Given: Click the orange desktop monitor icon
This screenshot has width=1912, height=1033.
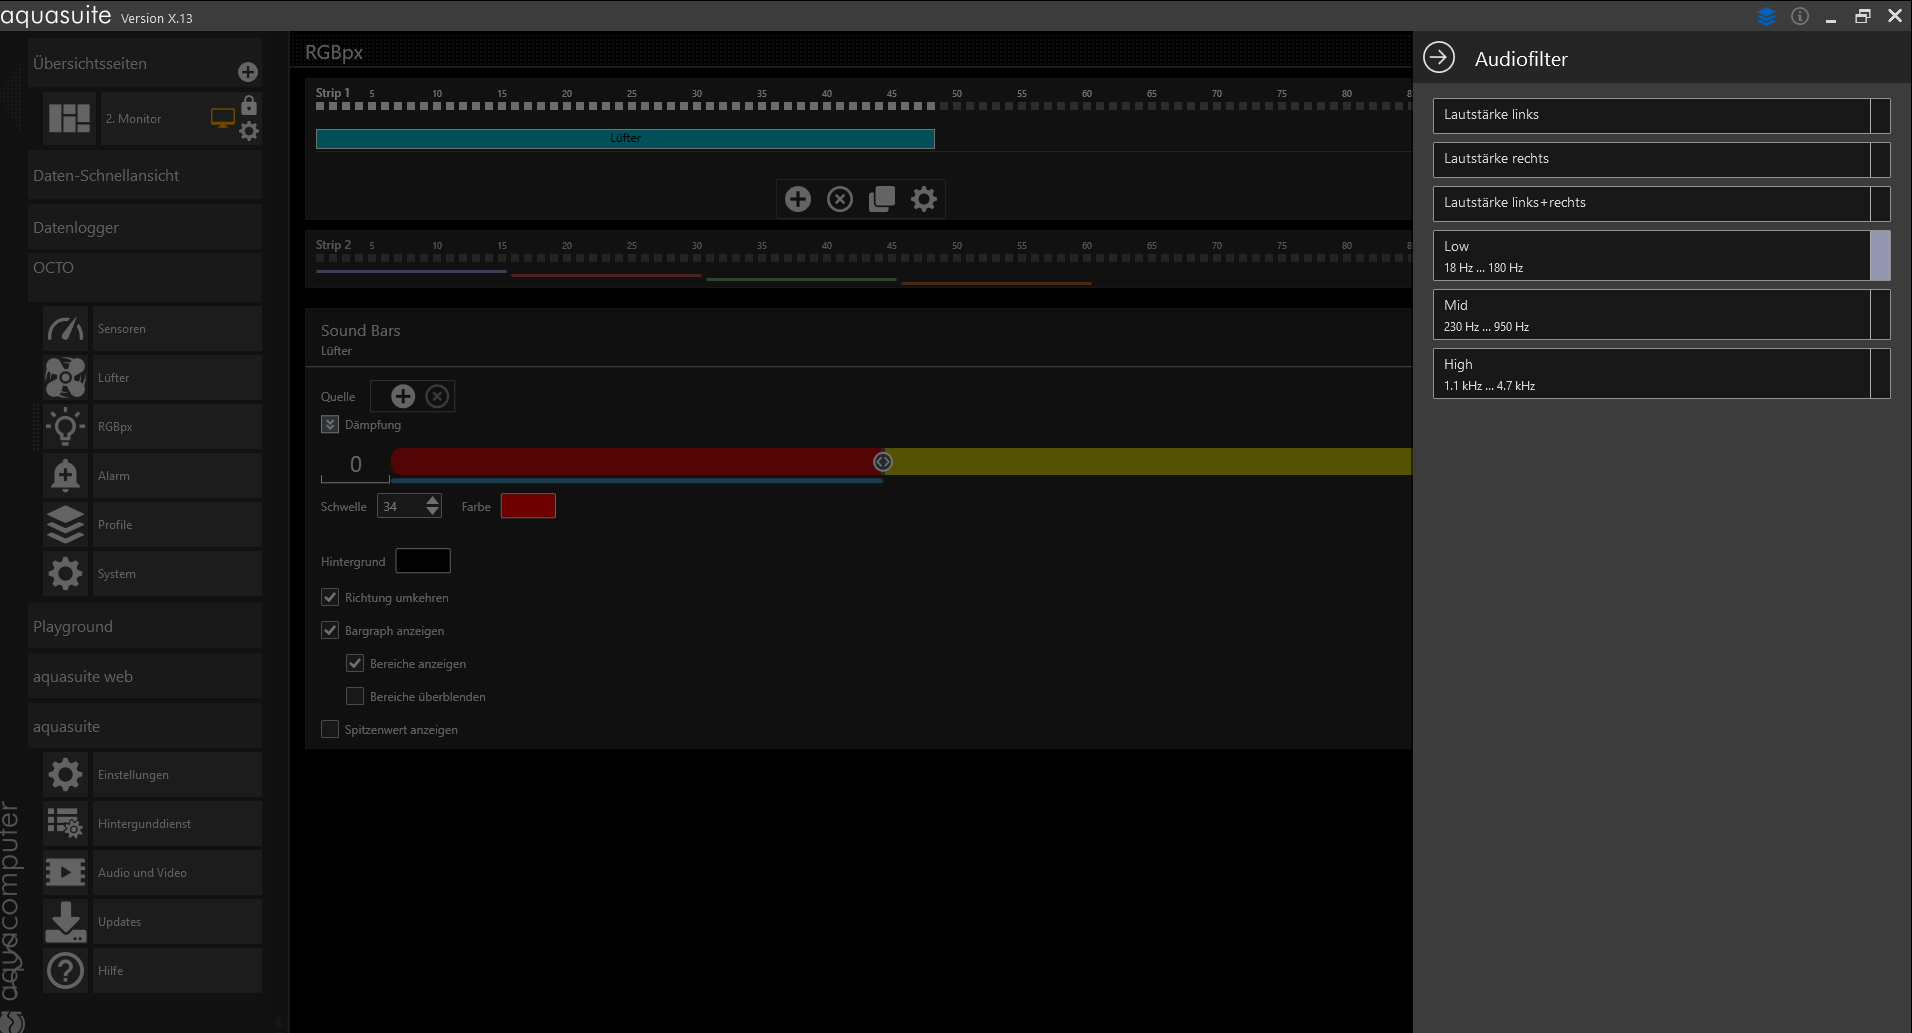Looking at the screenshot, I should click(x=223, y=118).
